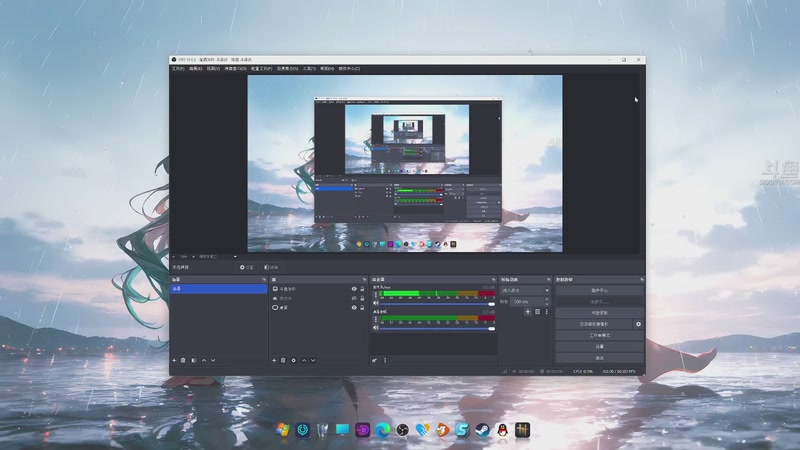The image size is (800, 450).
Task: Open the View menu
Action: tap(213, 68)
